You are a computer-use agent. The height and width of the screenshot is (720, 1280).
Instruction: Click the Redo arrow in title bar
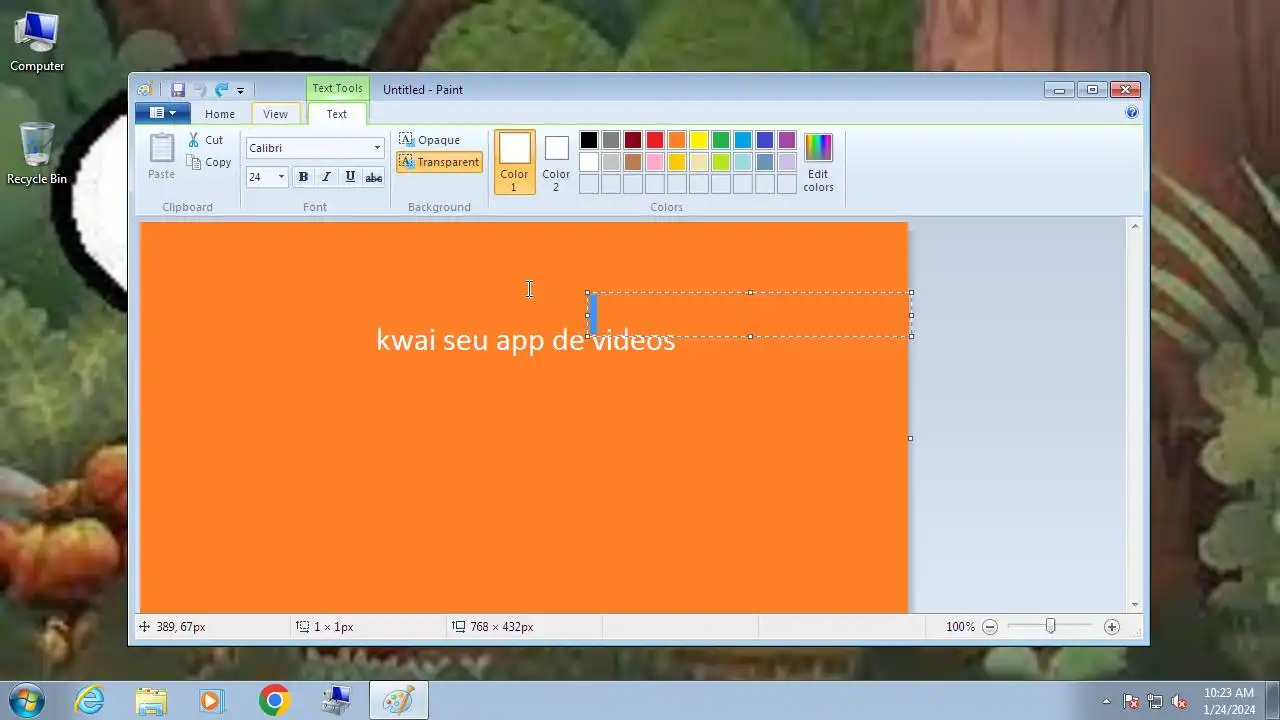click(222, 89)
